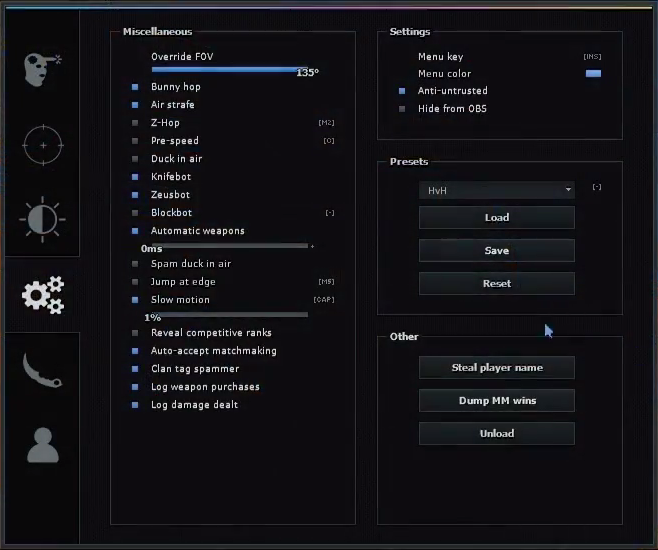Enable Spam duck in air checkbox

[135, 264]
